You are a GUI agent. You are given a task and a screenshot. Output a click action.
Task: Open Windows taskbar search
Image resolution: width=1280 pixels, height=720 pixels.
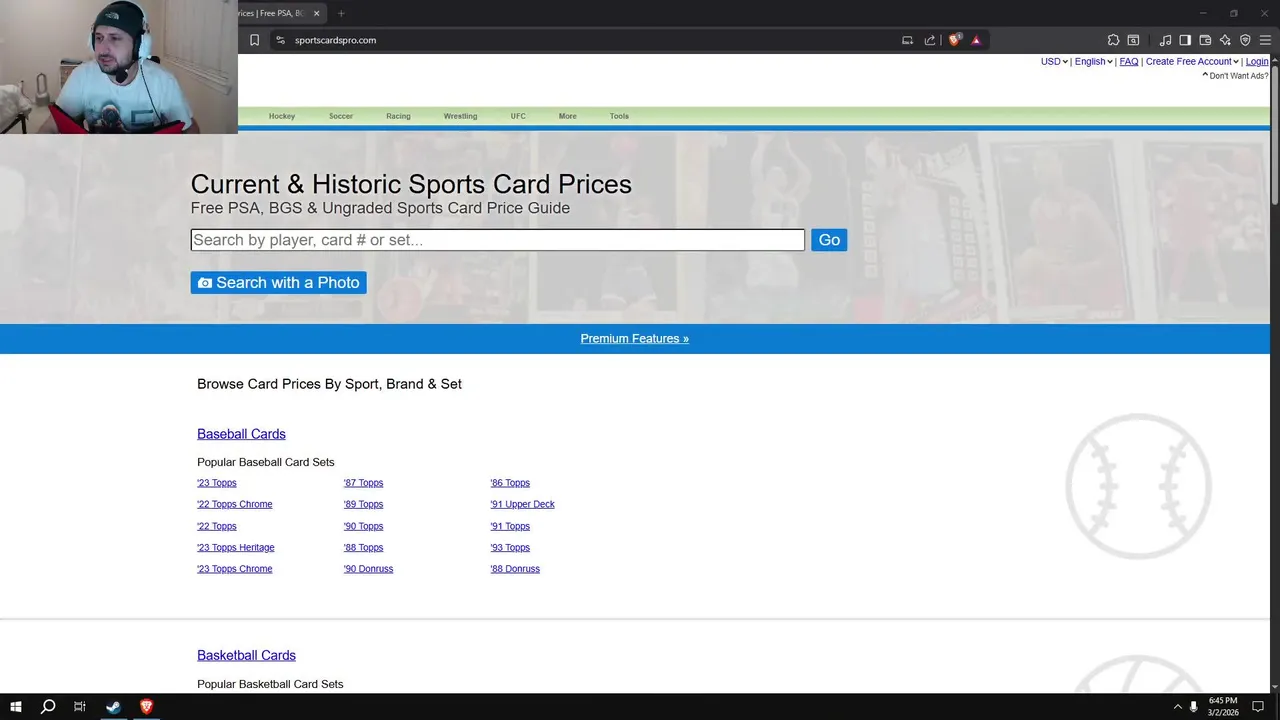click(48, 707)
